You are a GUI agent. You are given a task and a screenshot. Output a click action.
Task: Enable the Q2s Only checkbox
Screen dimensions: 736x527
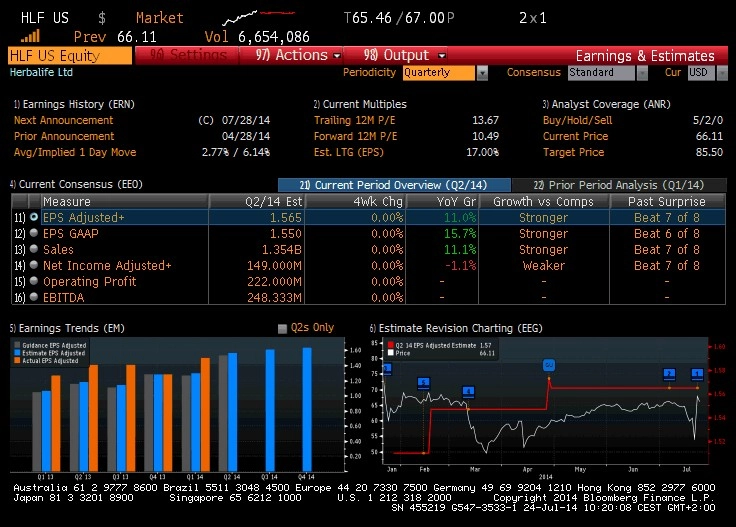[282, 328]
